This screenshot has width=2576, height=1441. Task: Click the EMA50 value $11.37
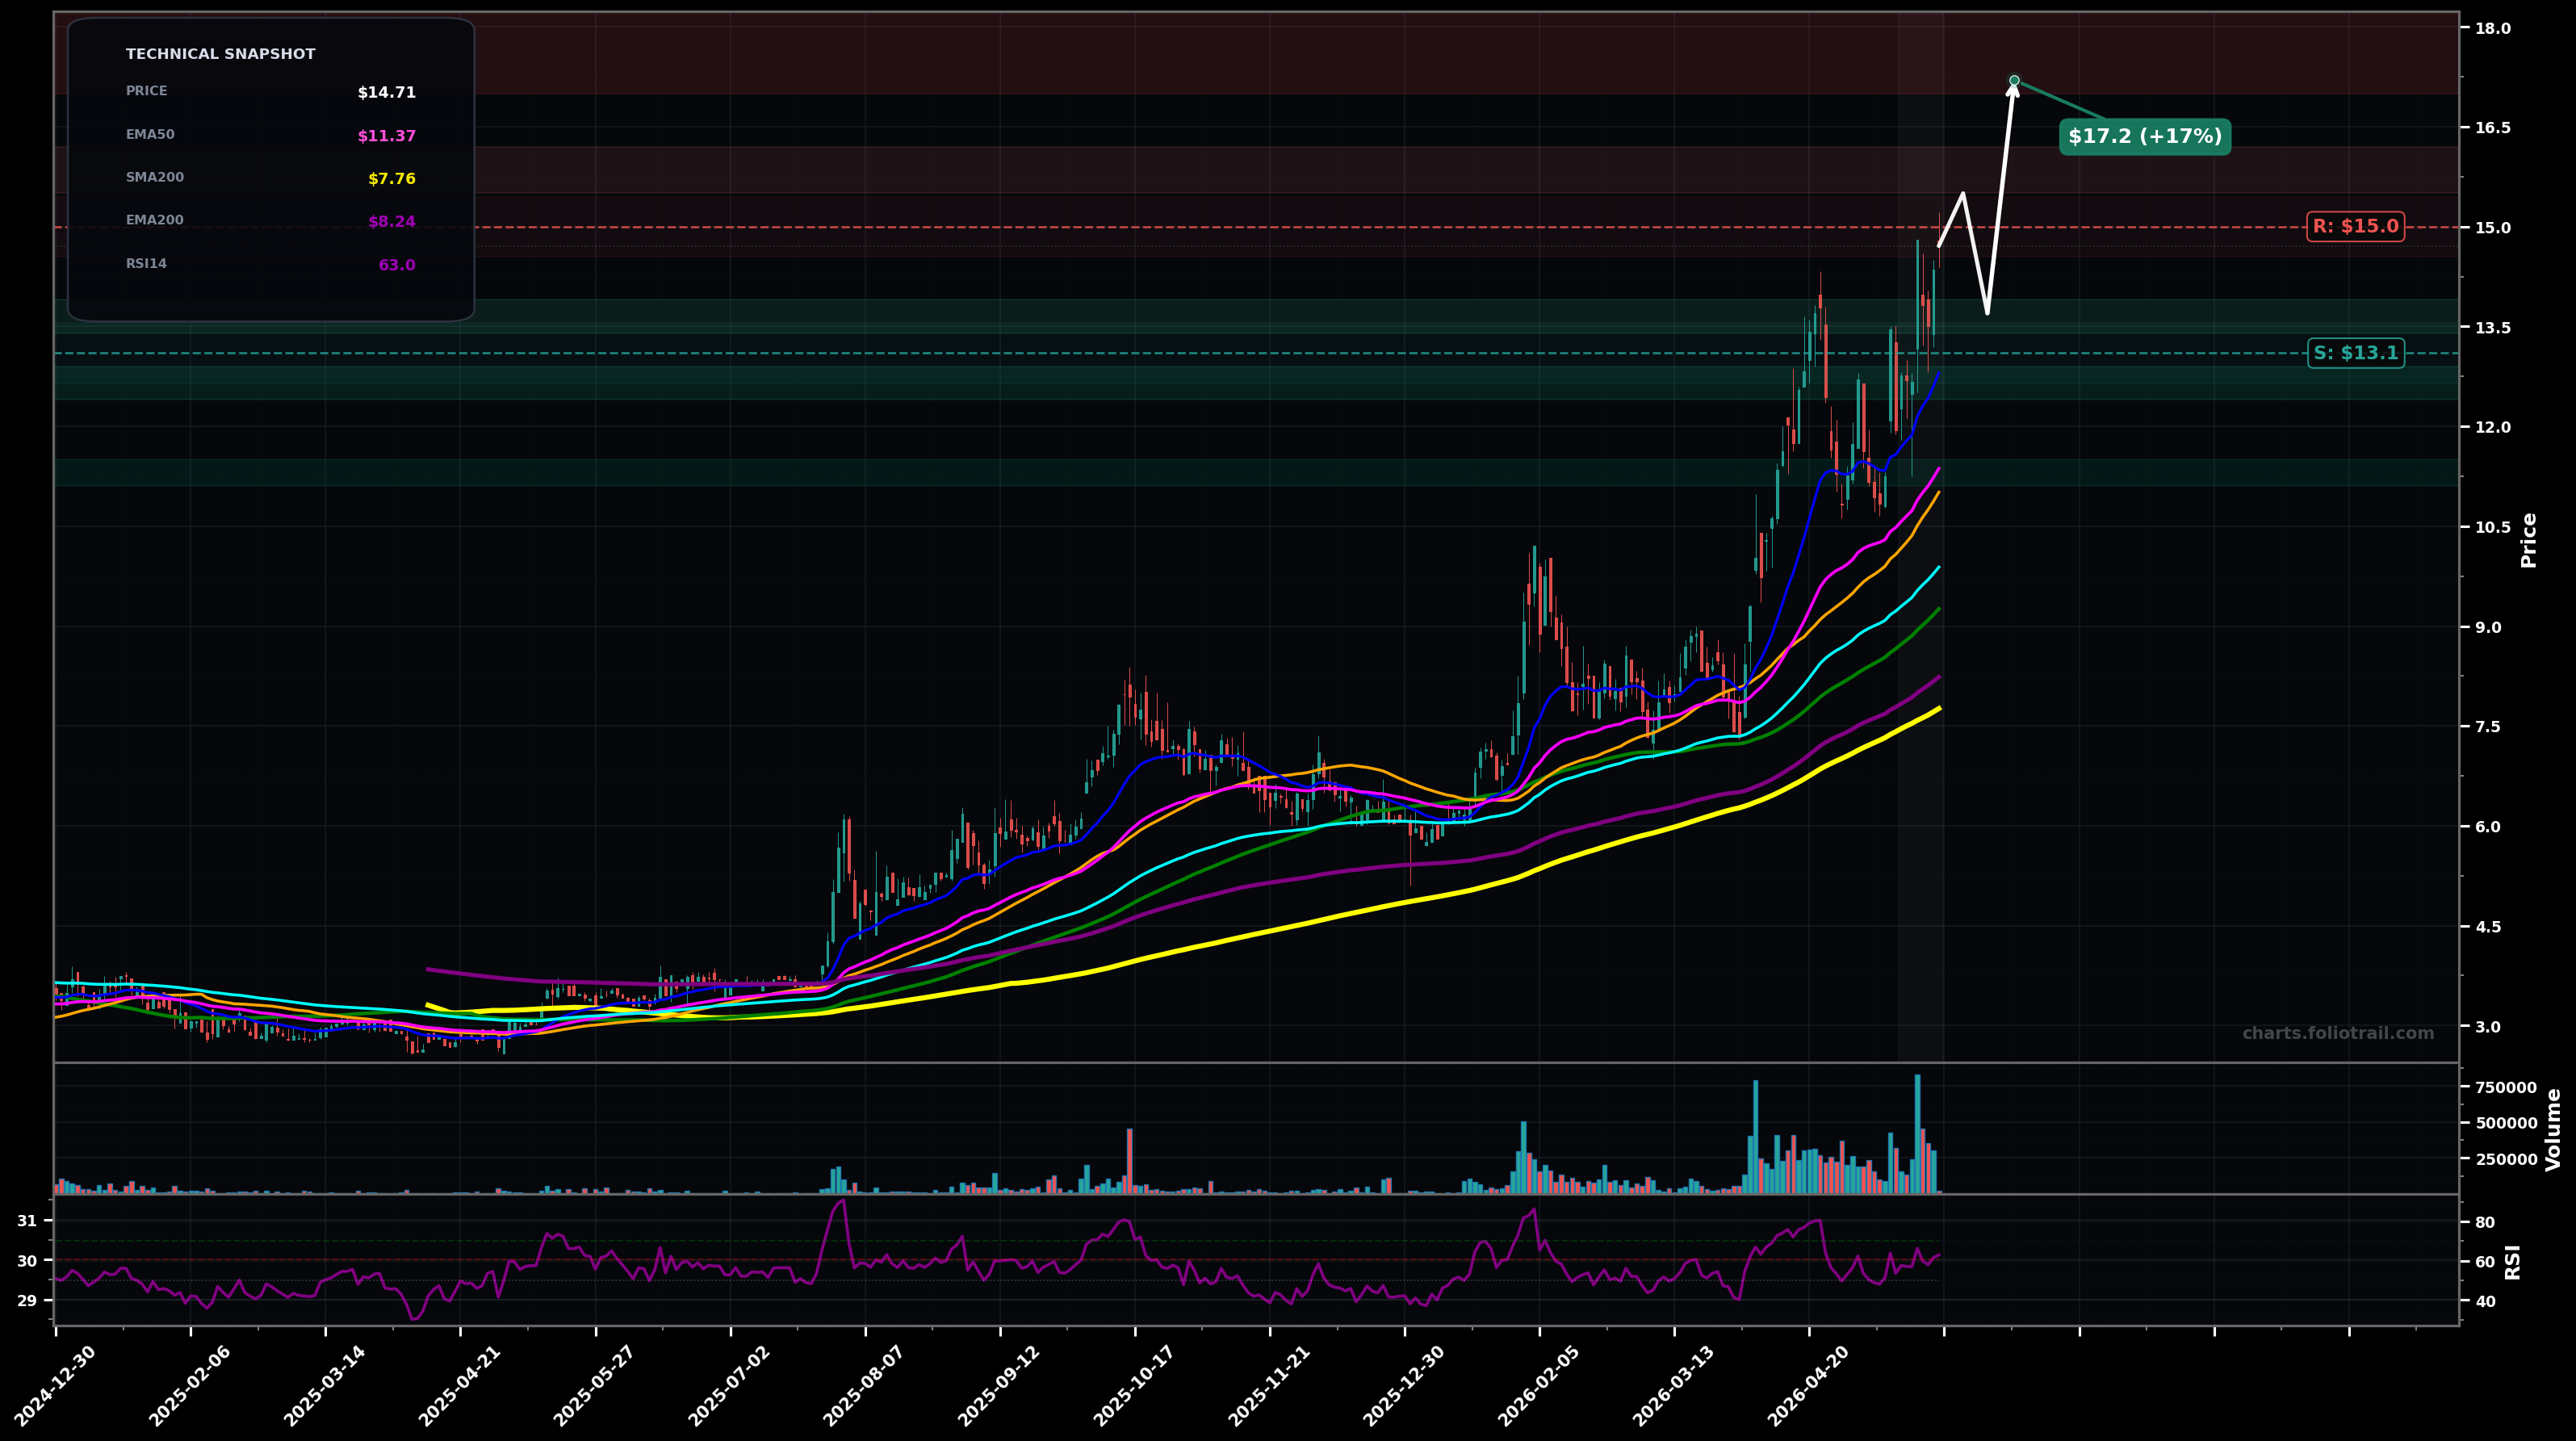pyautogui.click(x=386, y=136)
